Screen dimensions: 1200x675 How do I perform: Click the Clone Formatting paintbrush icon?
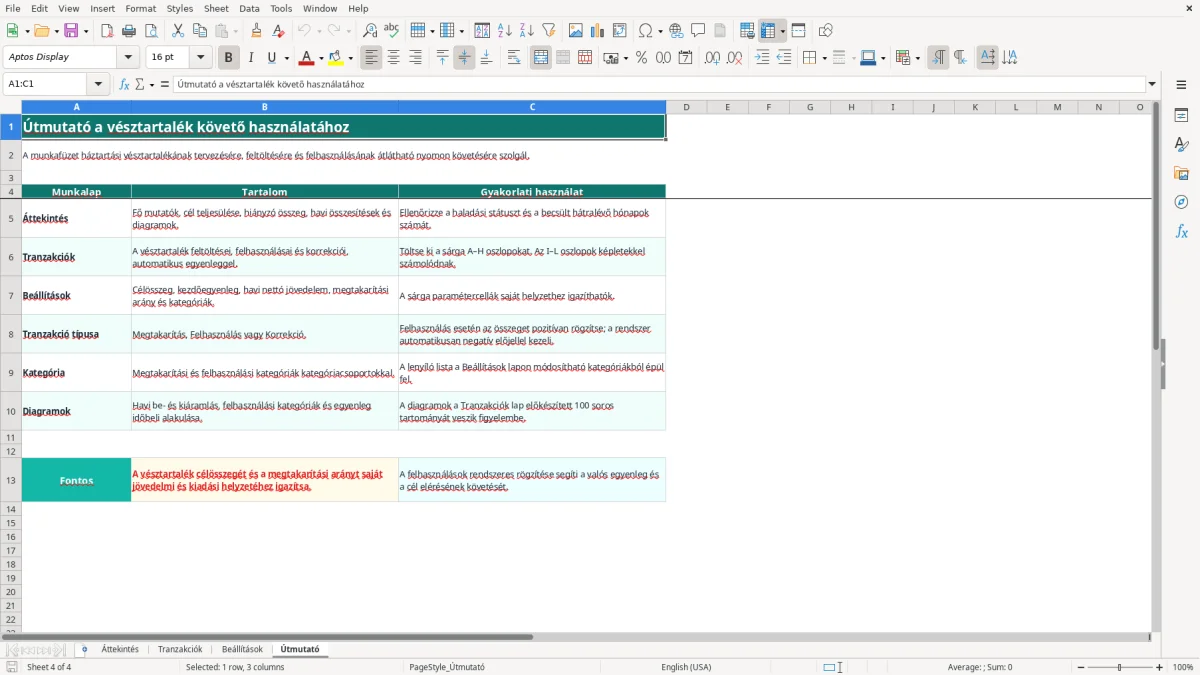pyautogui.click(x=257, y=31)
